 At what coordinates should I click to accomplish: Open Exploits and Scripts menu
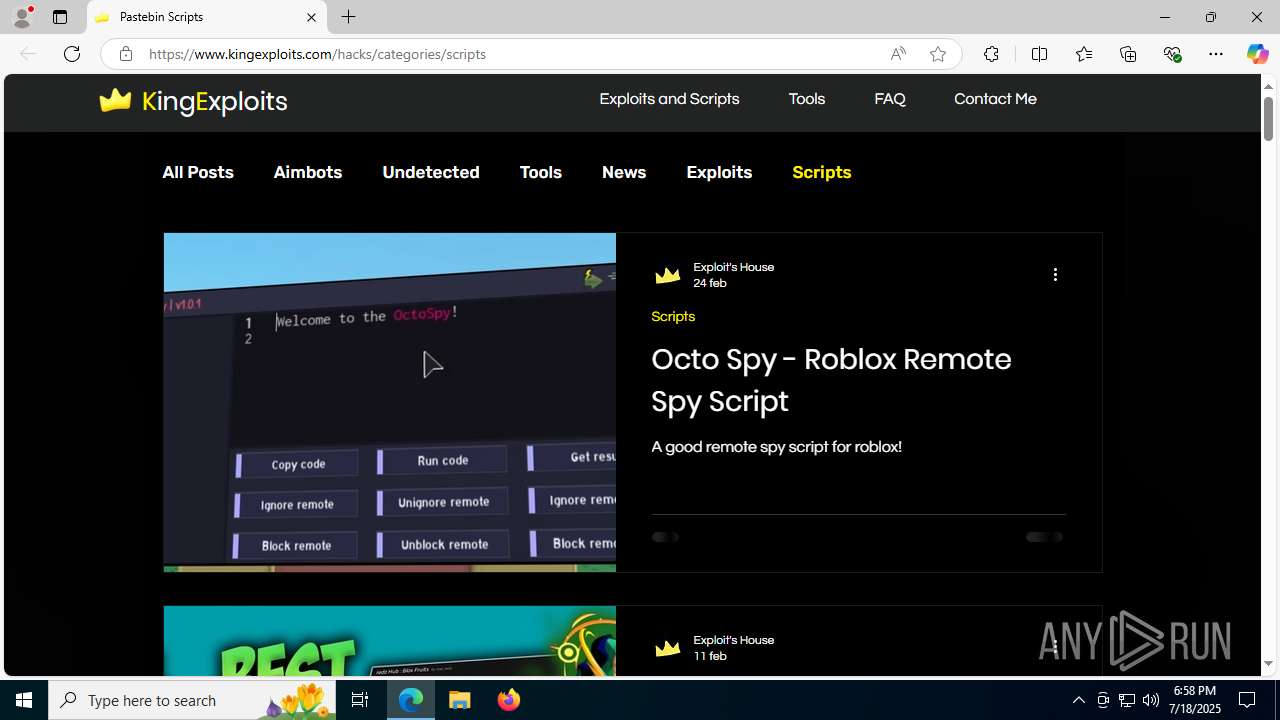click(x=669, y=99)
